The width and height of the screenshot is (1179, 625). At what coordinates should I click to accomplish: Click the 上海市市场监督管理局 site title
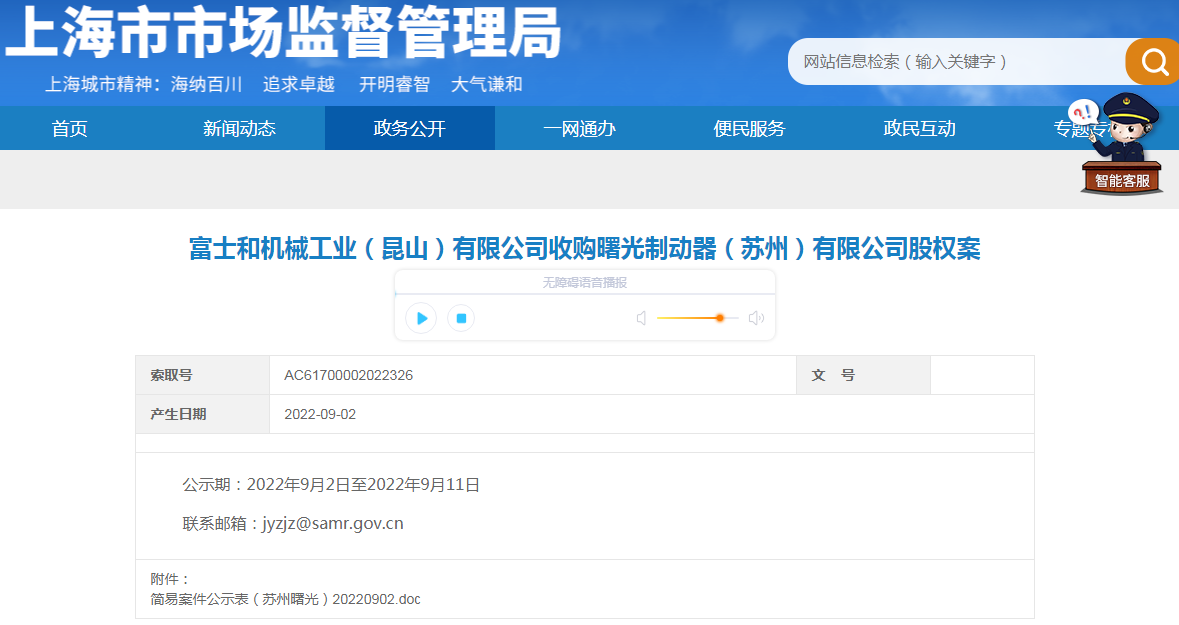click(x=283, y=32)
